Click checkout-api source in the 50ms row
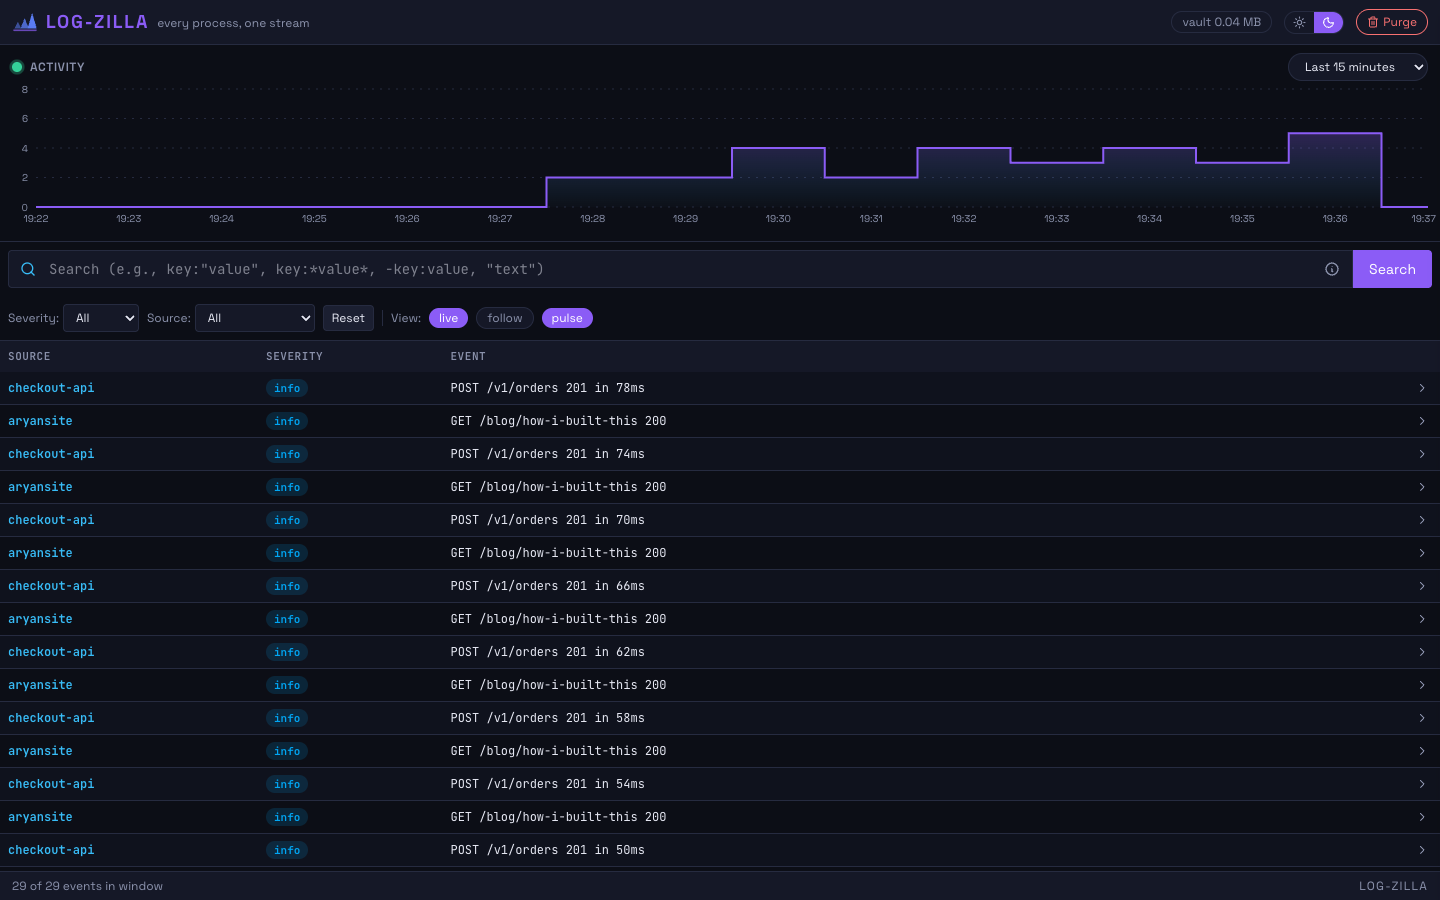 tap(51, 850)
